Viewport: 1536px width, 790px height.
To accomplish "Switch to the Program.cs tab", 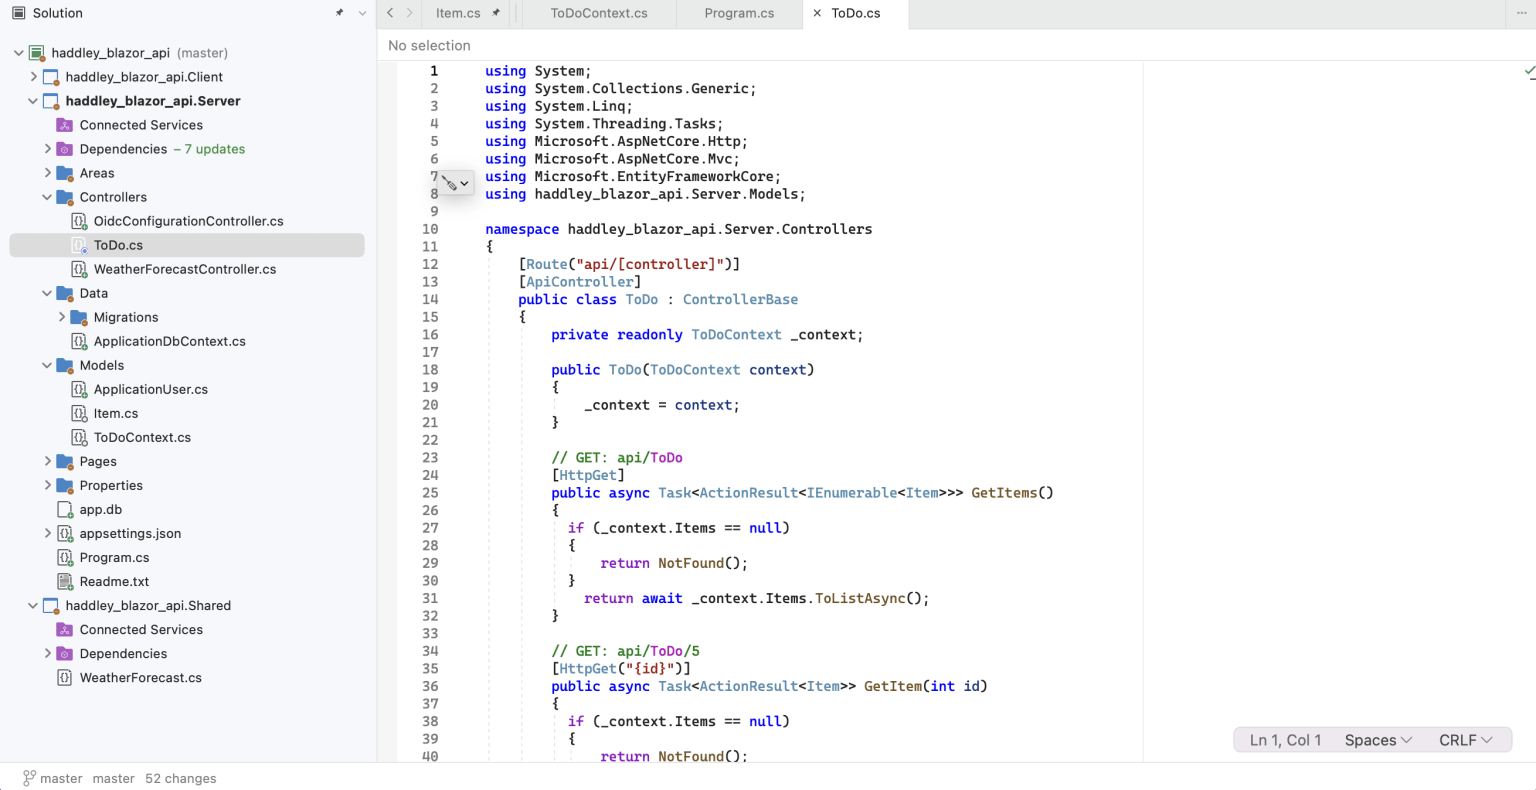I will 739,13.
